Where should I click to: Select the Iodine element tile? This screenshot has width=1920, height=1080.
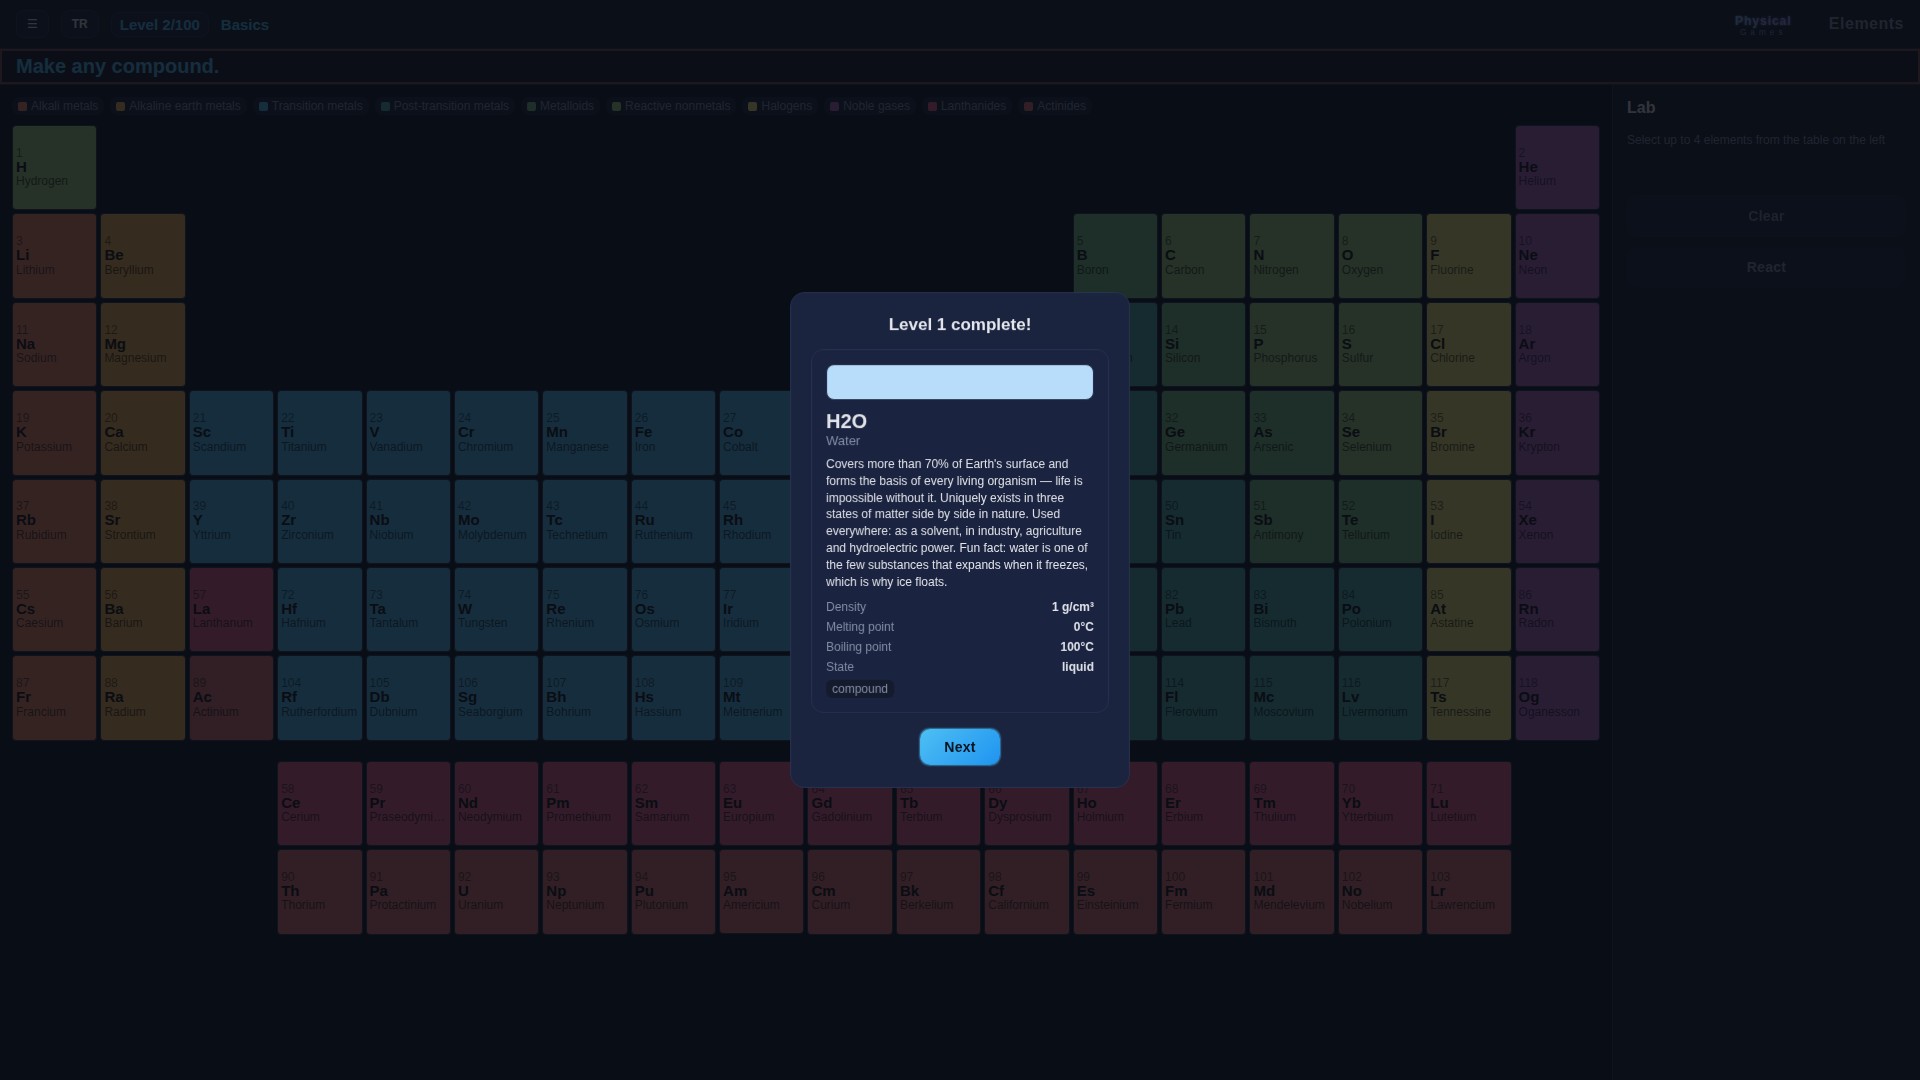point(1468,521)
